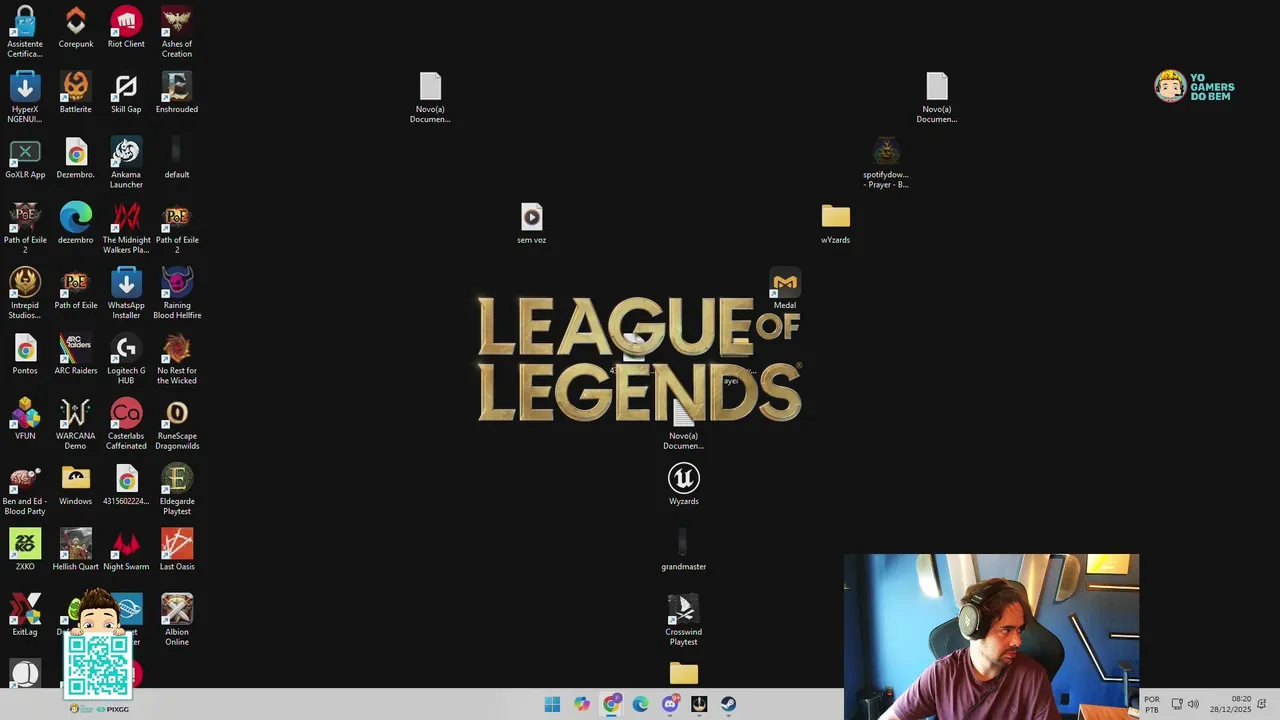Viewport: 1280px width, 720px height.
Task: Select the Dezembro. Chrome shortcut
Action: [76, 158]
